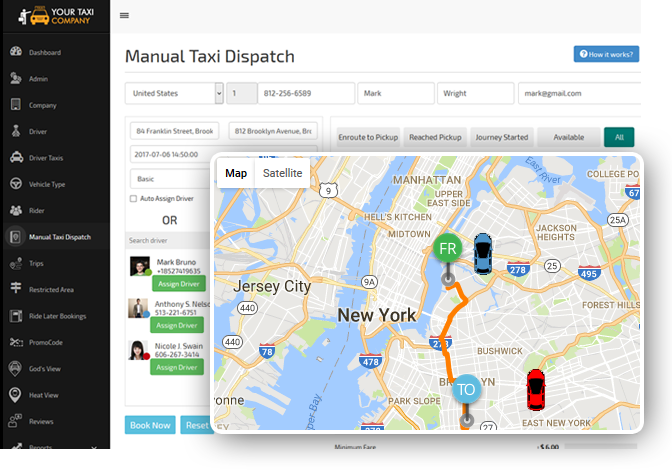The height and width of the screenshot is (470, 672).
Task: Click the hamburger menu icon
Action: tap(124, 15)
